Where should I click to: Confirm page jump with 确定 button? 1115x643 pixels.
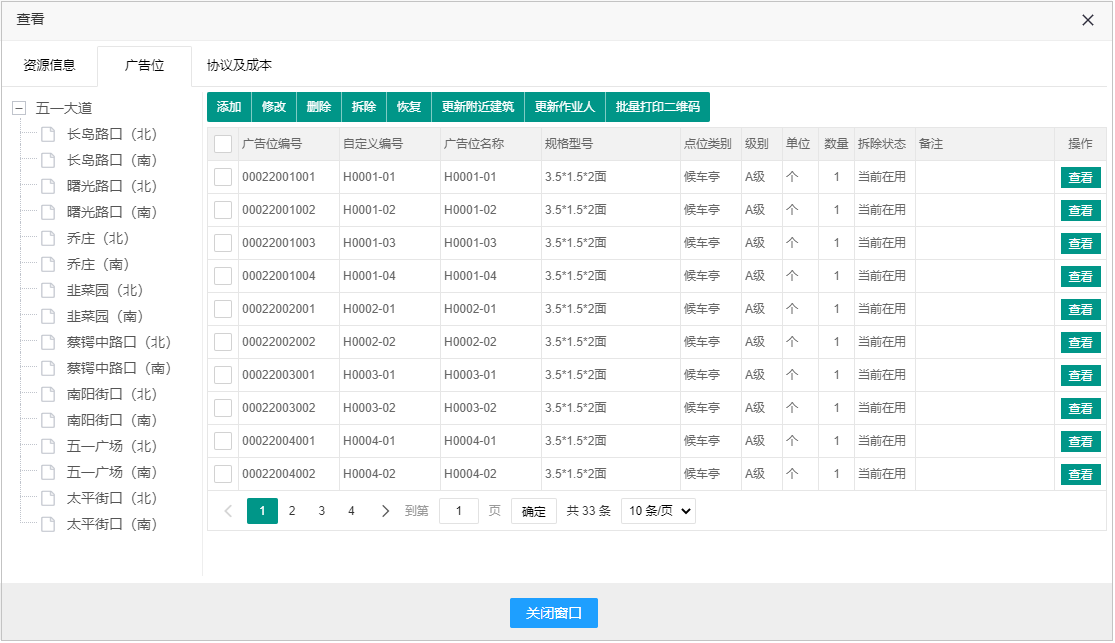coord(533,511)
